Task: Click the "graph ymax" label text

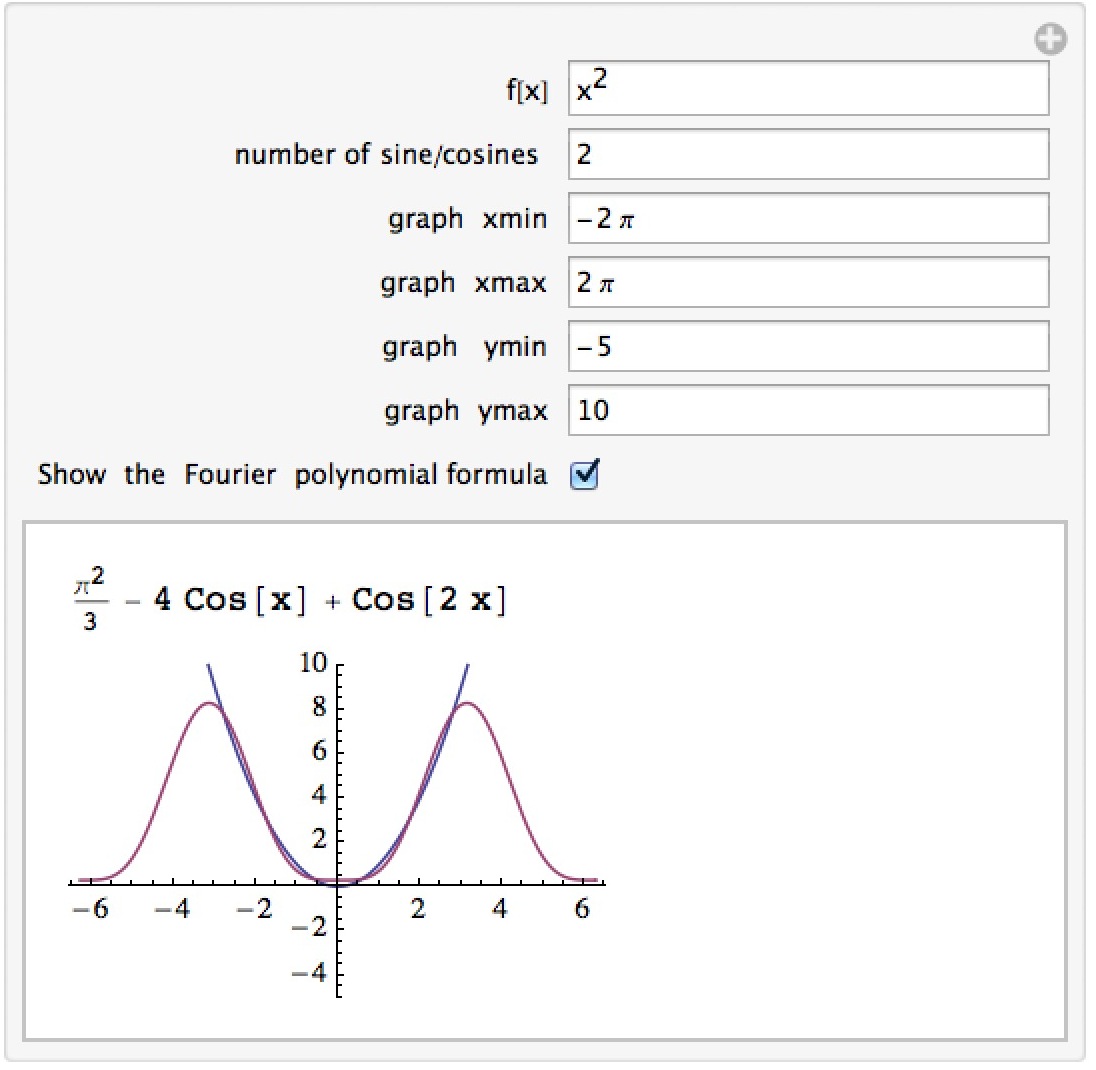Action: click(x=466, y=412)
